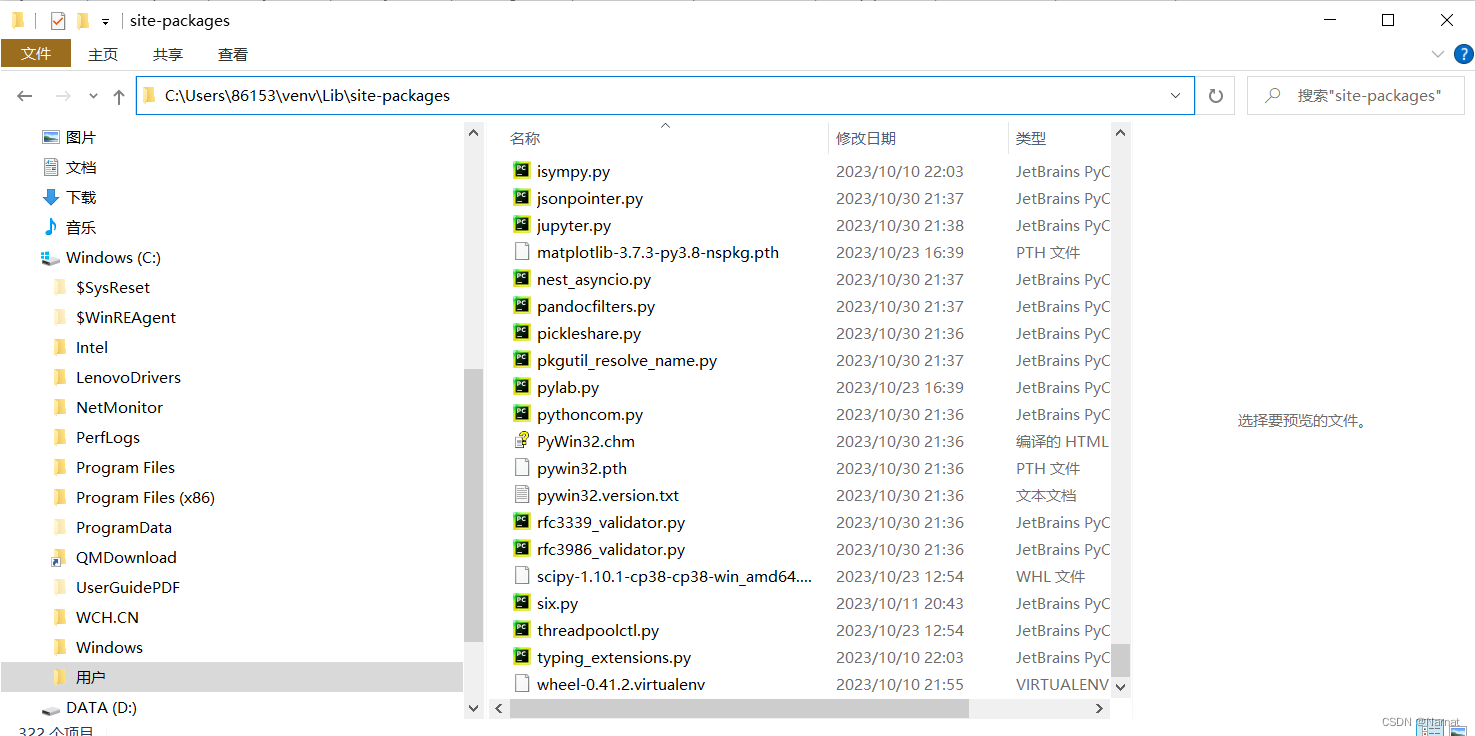Click the scipy WHL file icon
The image size is (1475, 736).
521,576
